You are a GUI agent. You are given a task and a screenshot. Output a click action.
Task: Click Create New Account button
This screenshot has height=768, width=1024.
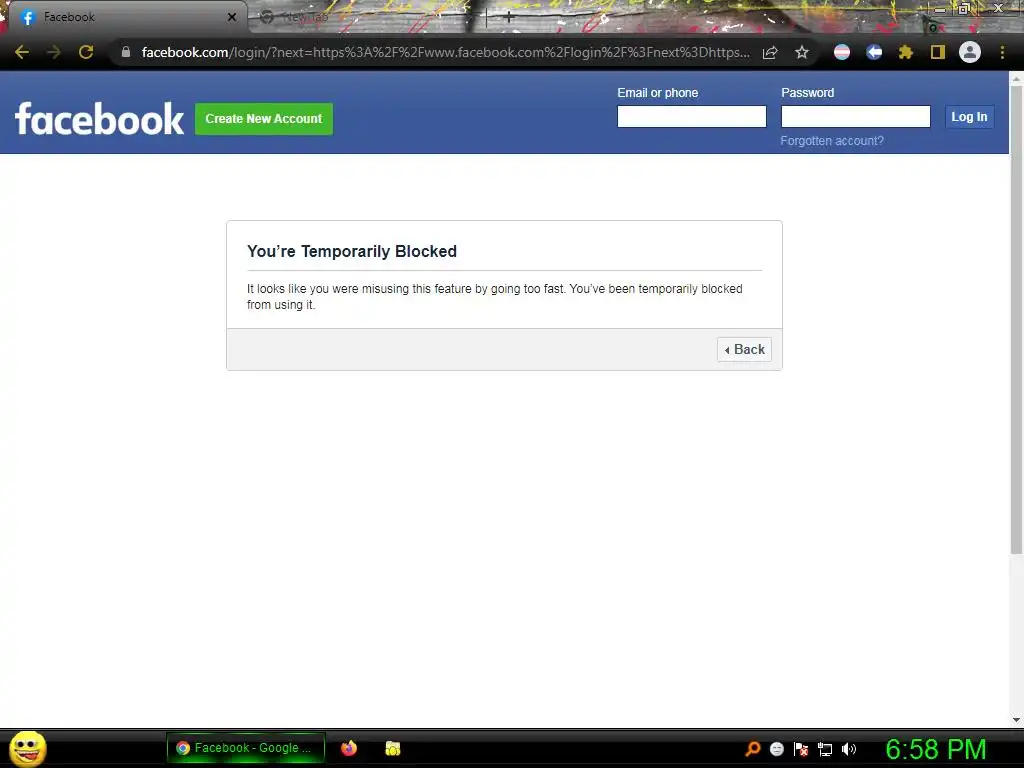[x=264, y=119]
